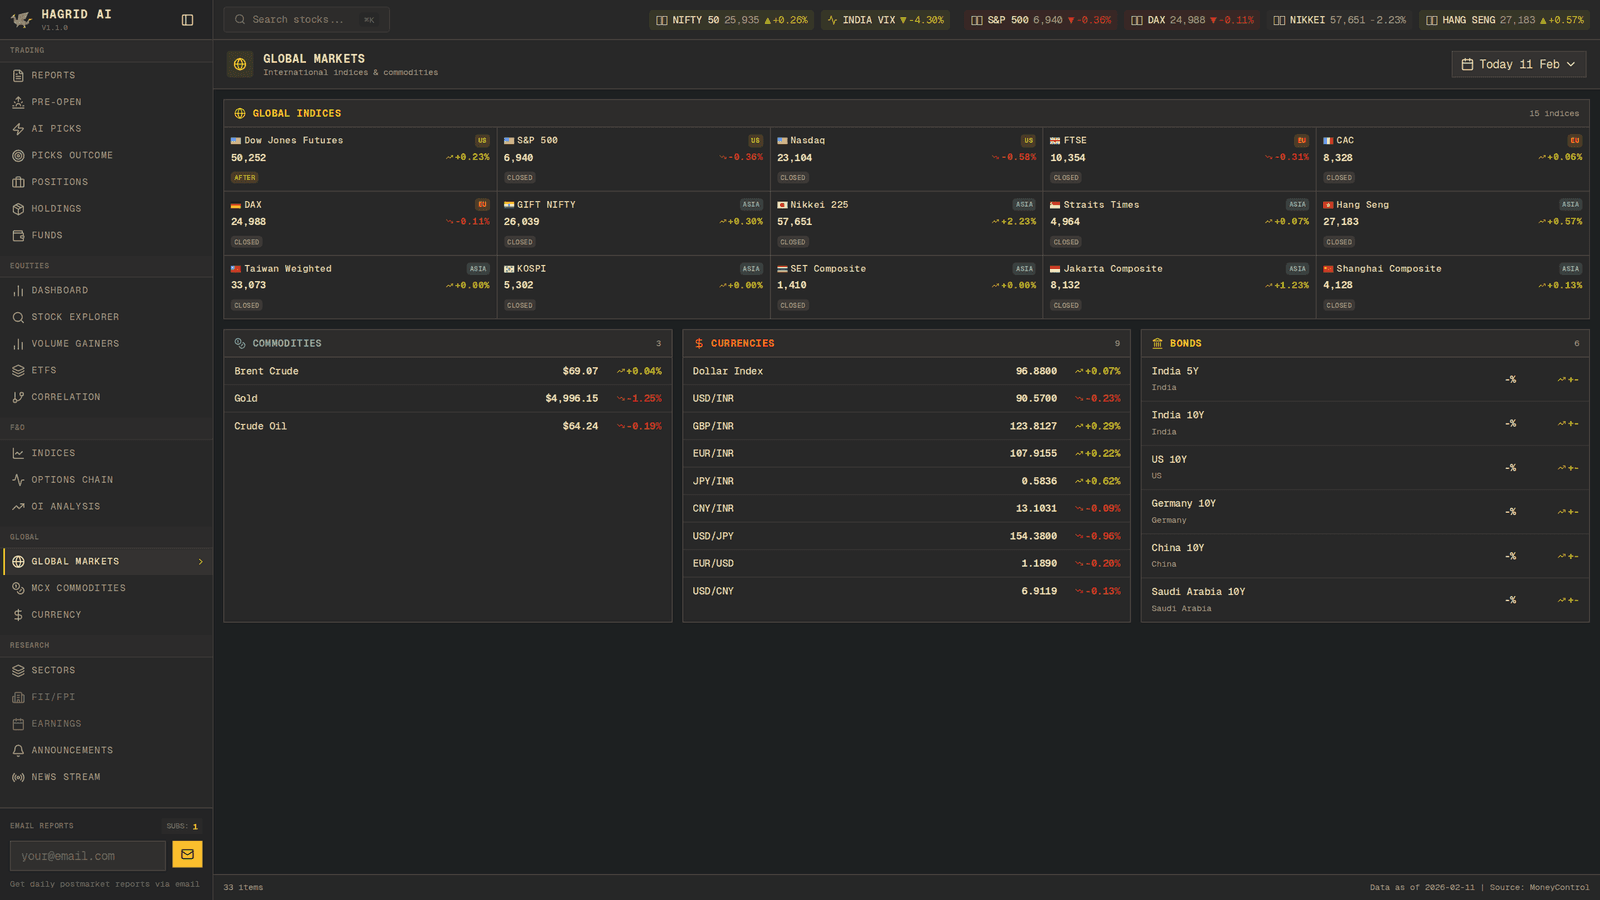This screenshot has width=1600, height=900.
Task: Go to the Dashboard menu item
Action: pos(106,290)
